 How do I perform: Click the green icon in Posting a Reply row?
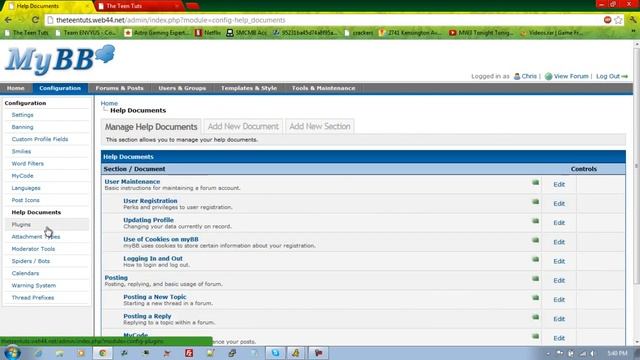coord(536,317)
